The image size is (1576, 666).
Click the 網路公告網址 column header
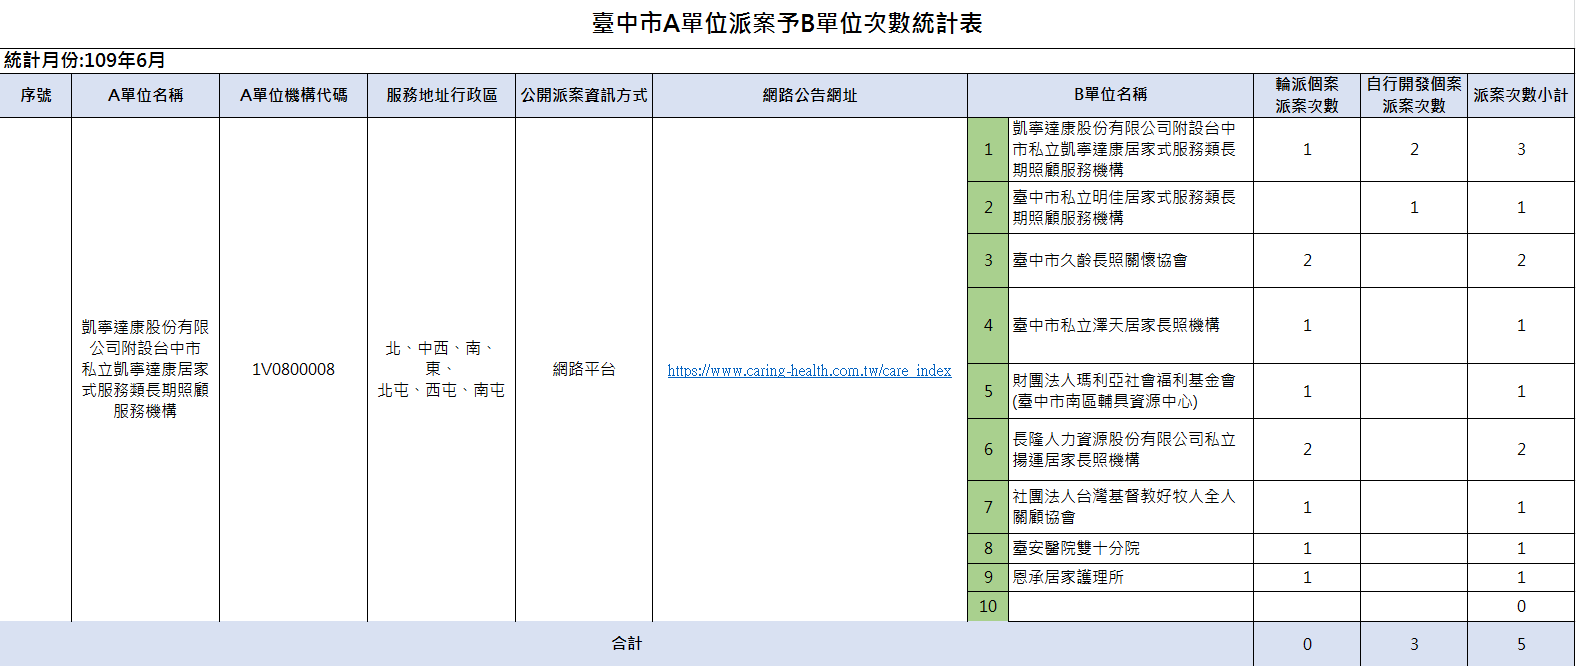(810, 95)
